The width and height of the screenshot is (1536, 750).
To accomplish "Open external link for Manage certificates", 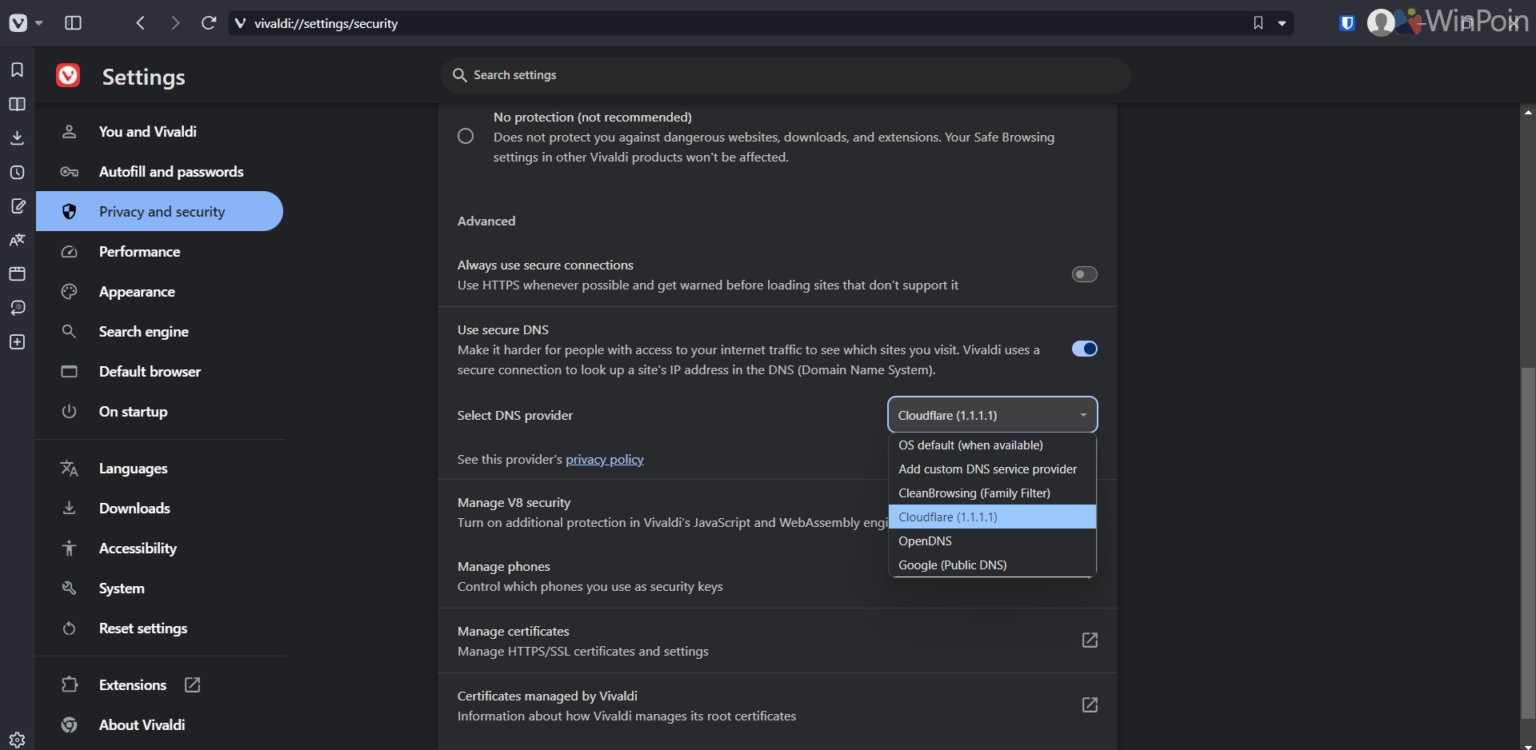I will [x=1090, y=640].
